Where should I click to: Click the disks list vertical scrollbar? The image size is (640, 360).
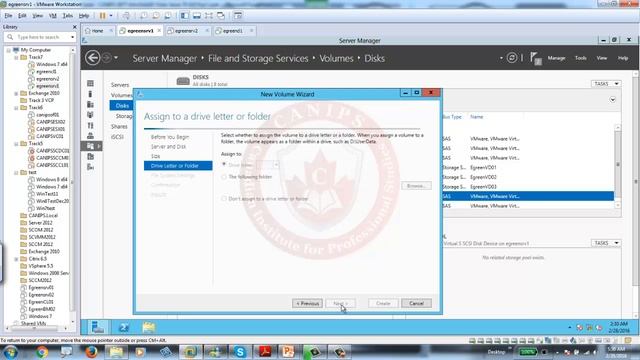coord(618,167)
